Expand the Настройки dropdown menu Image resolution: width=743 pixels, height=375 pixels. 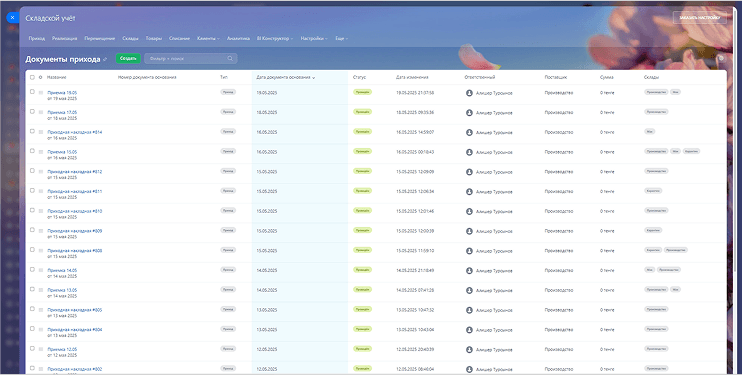314,38
